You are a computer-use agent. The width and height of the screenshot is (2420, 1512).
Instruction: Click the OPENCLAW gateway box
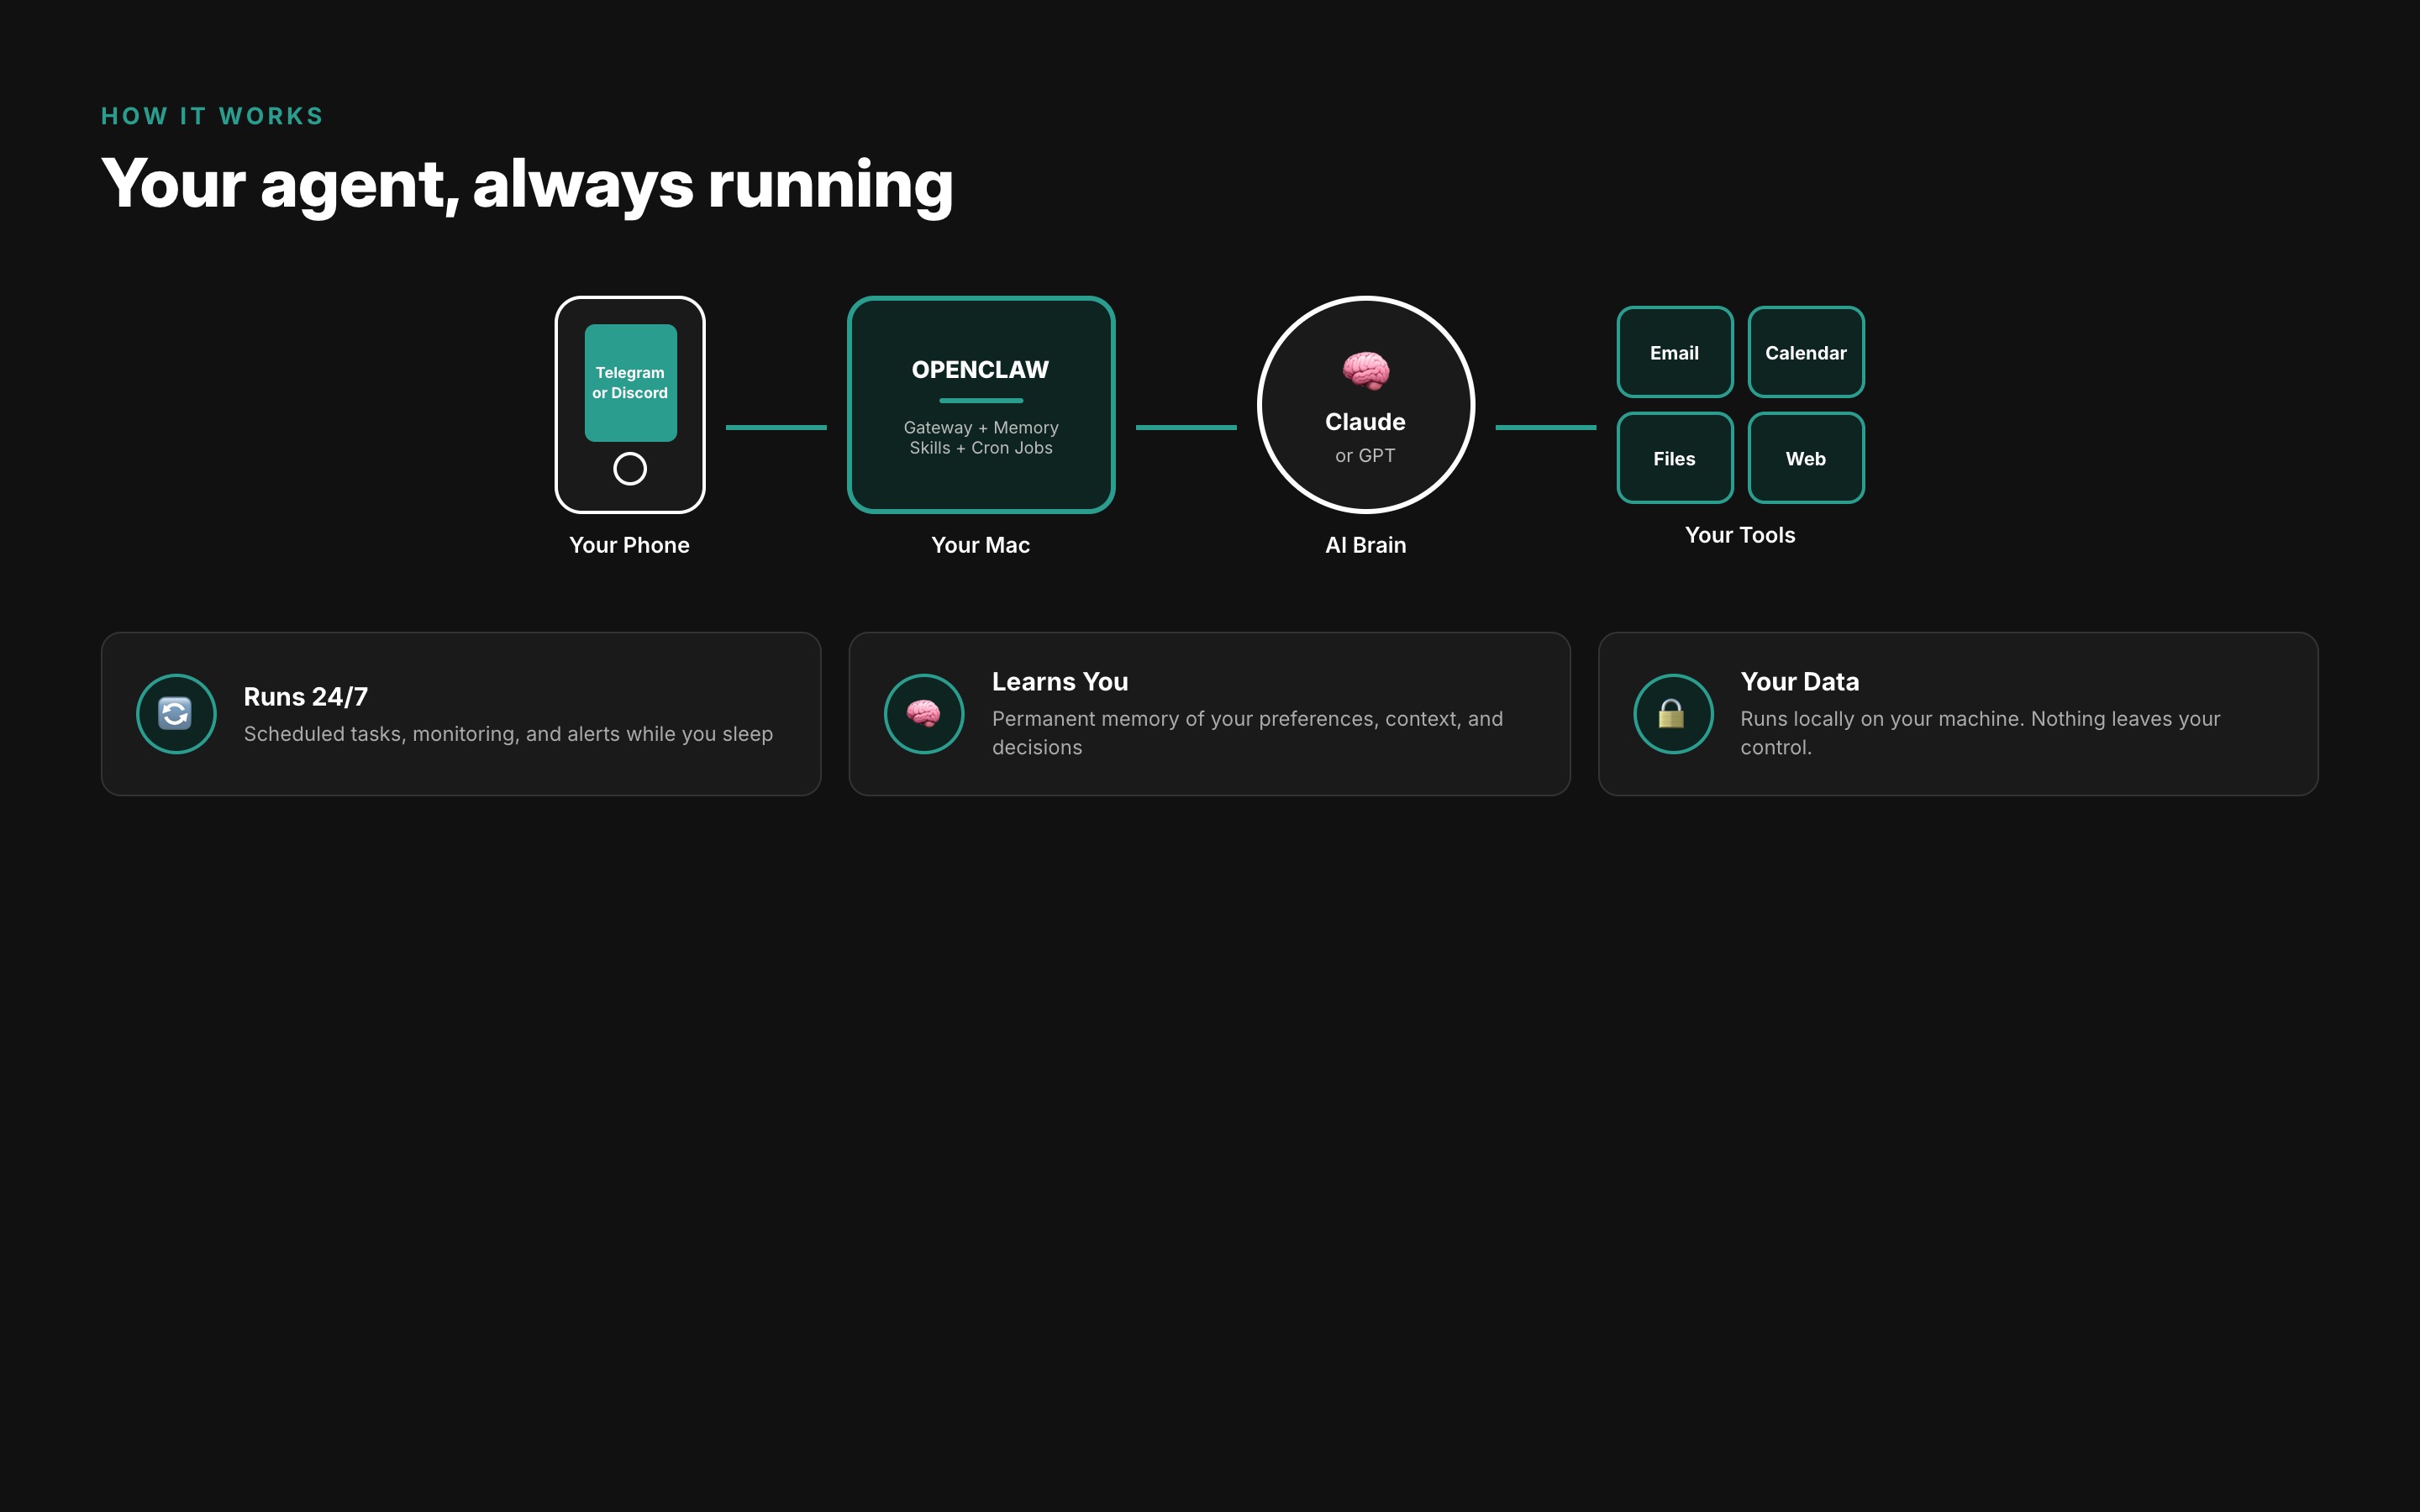pyautogui.click(x=980, y=405)
